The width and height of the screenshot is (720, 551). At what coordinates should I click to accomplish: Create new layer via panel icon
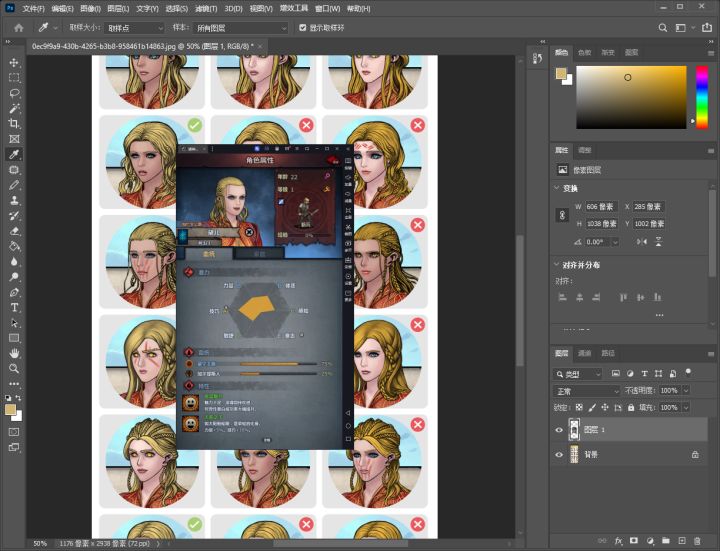click(682, 541)
